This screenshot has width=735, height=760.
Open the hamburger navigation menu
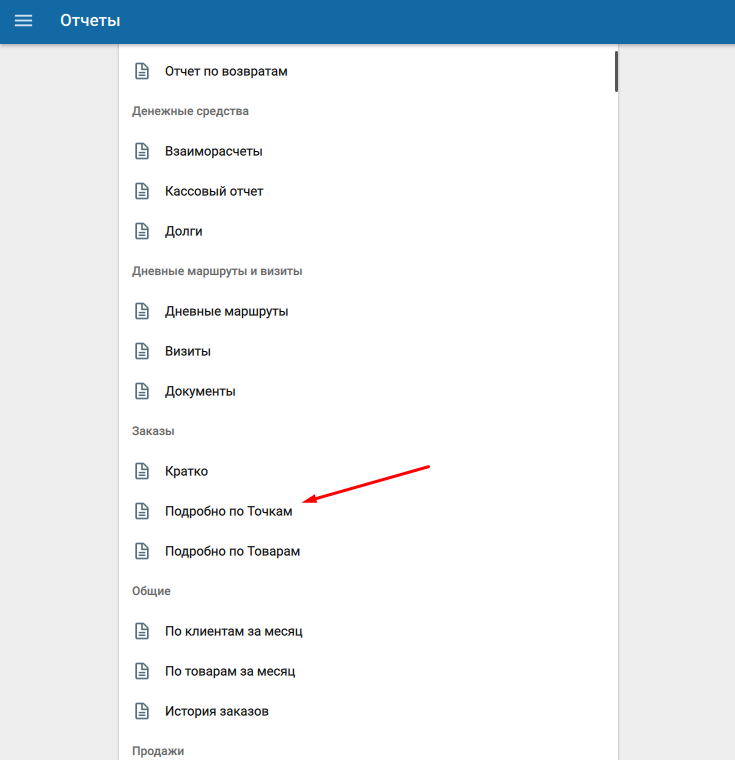pos(23,21)
